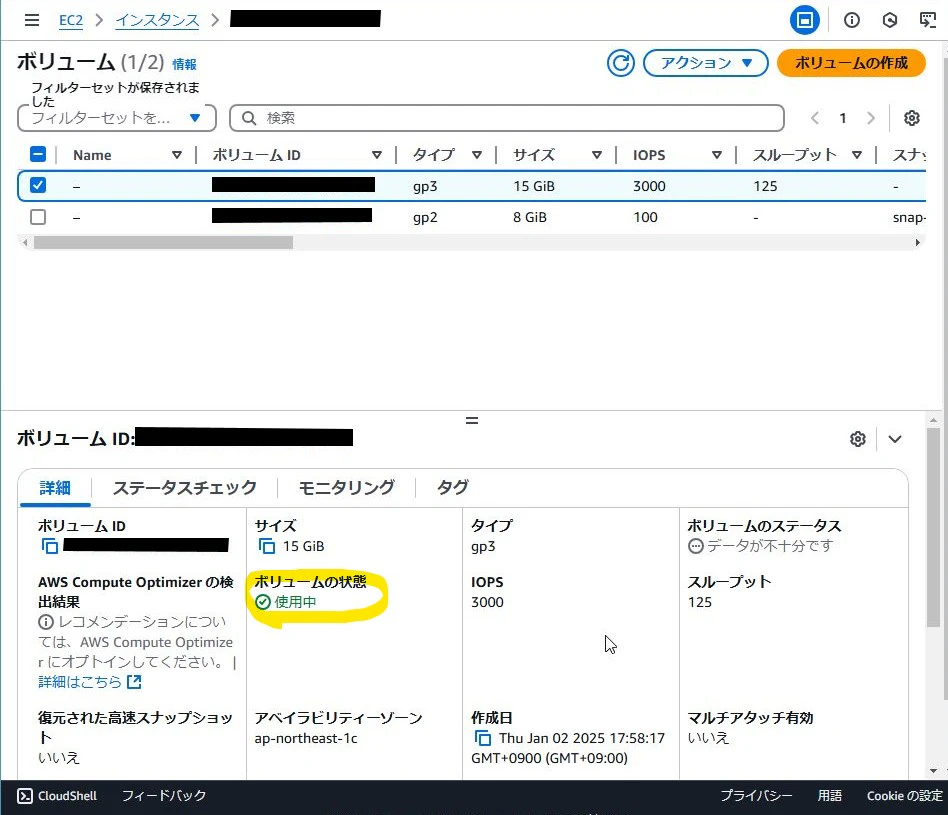Open detail panel preferences gear icon
This screenshot has height=815, width=948.
click(857, 439)
